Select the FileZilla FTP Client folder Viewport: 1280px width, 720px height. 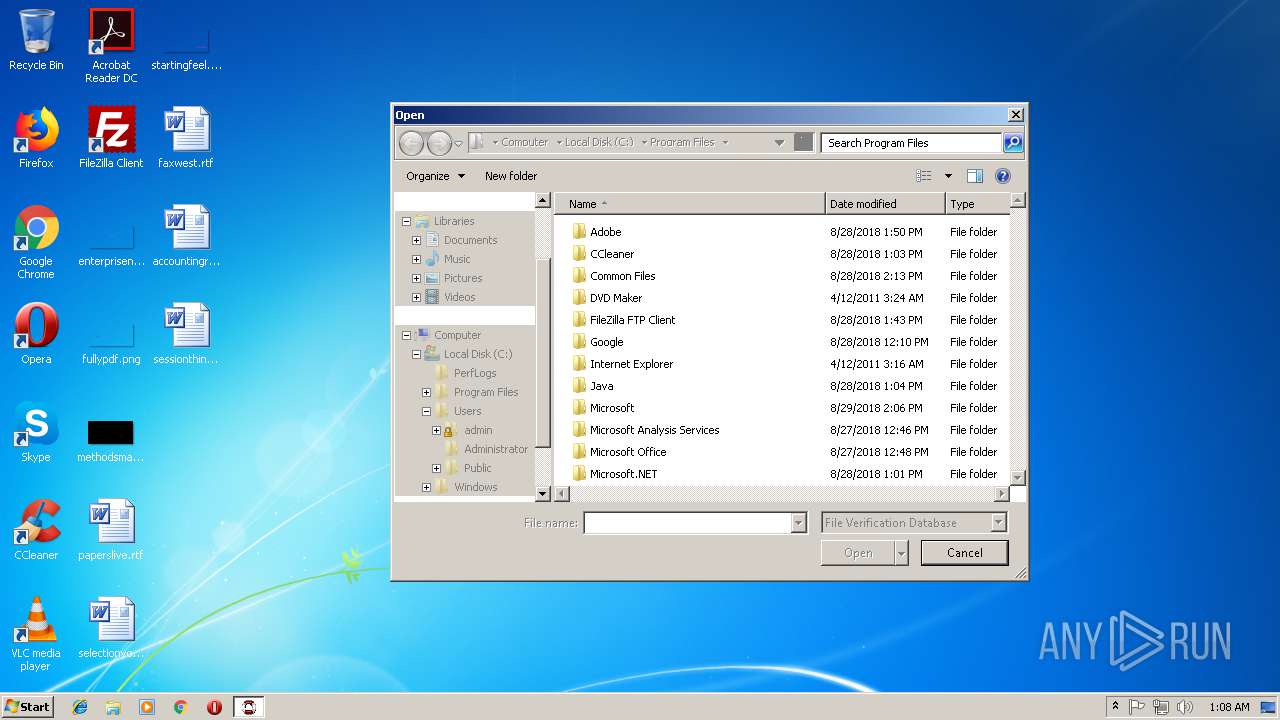632,320
